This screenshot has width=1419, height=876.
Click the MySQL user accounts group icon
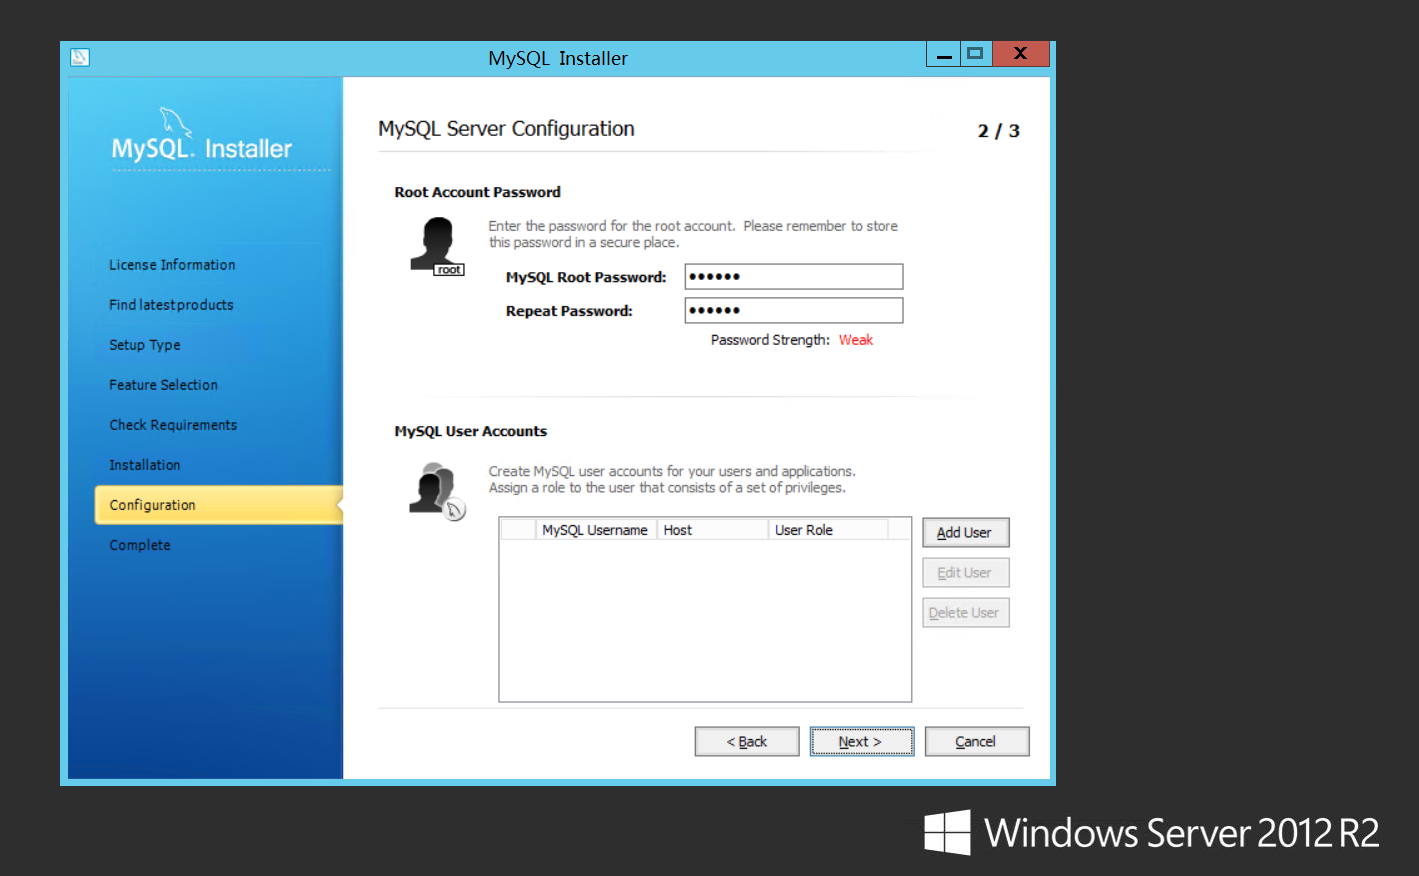(437, 491)
